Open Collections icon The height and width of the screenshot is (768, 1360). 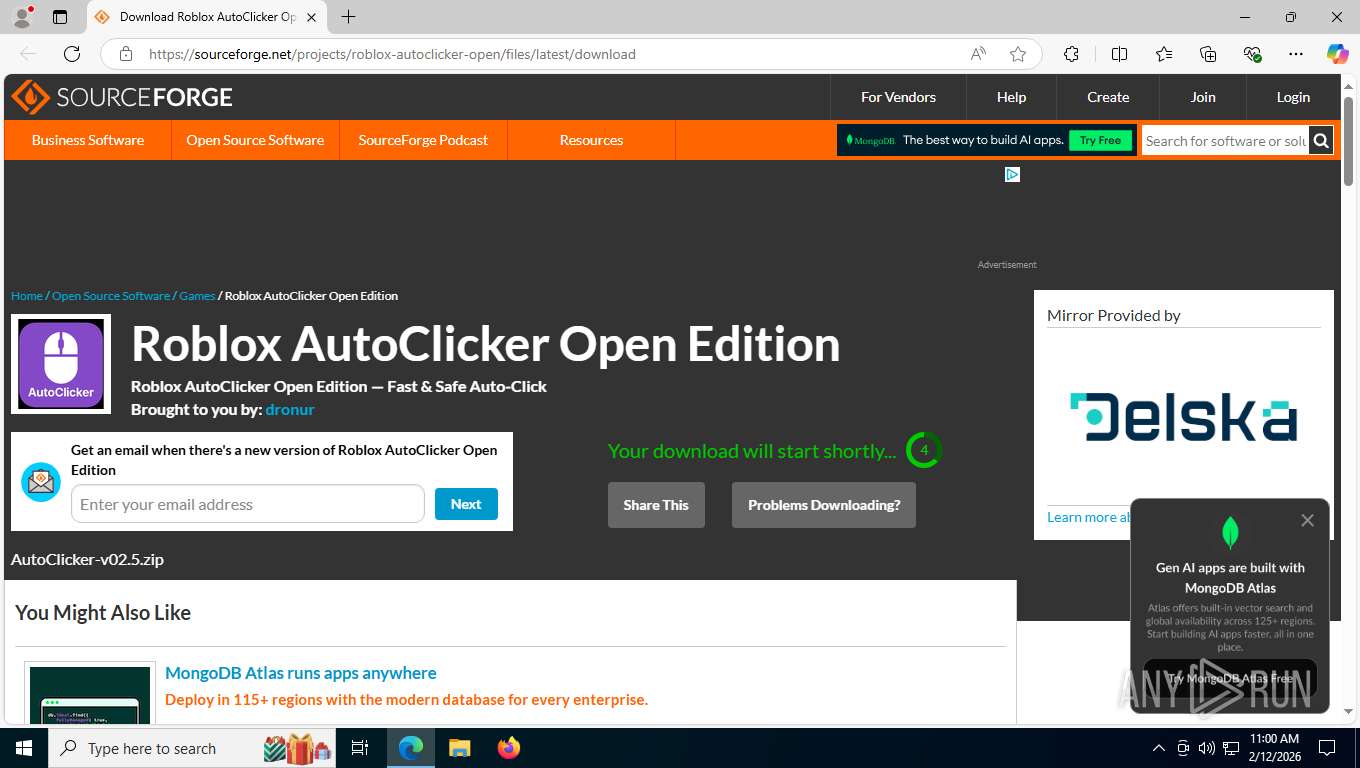click(1208, 54)
